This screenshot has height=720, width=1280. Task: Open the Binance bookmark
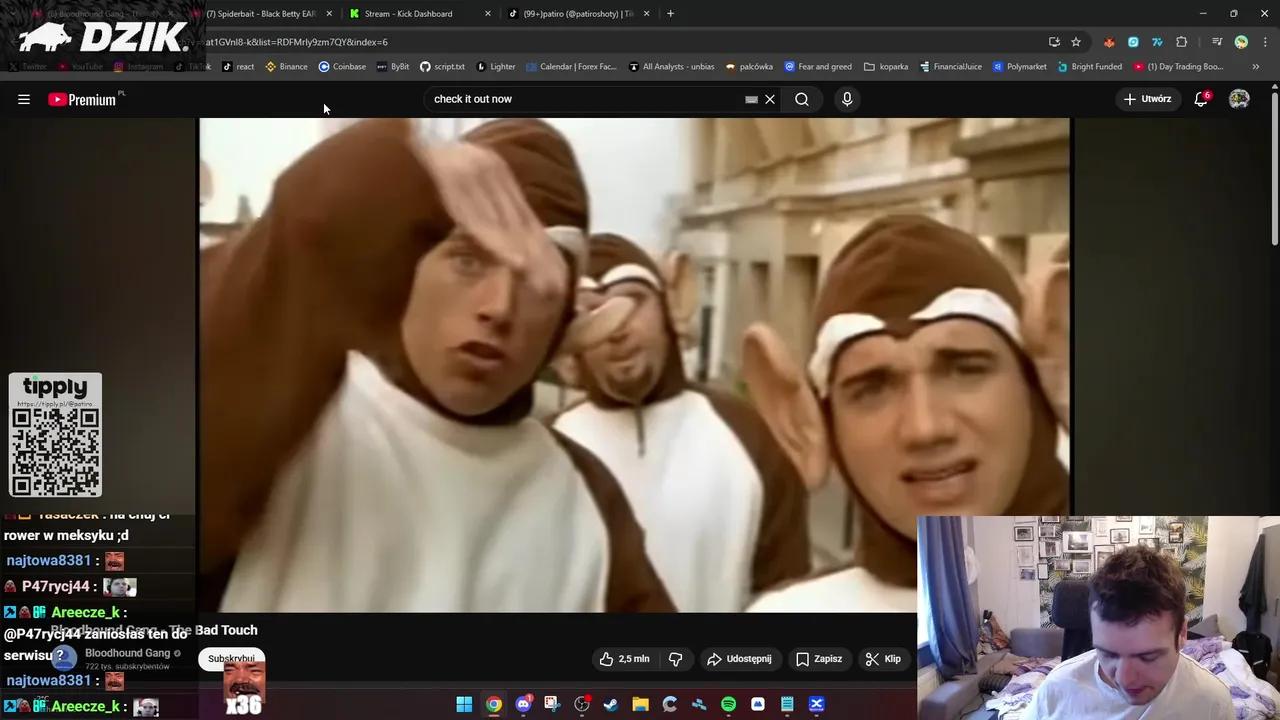(x=286, y=67)
